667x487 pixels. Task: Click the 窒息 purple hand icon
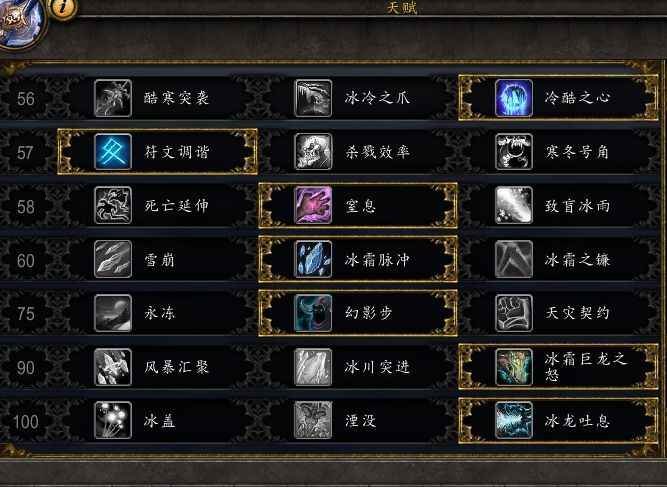click(313, 205)
